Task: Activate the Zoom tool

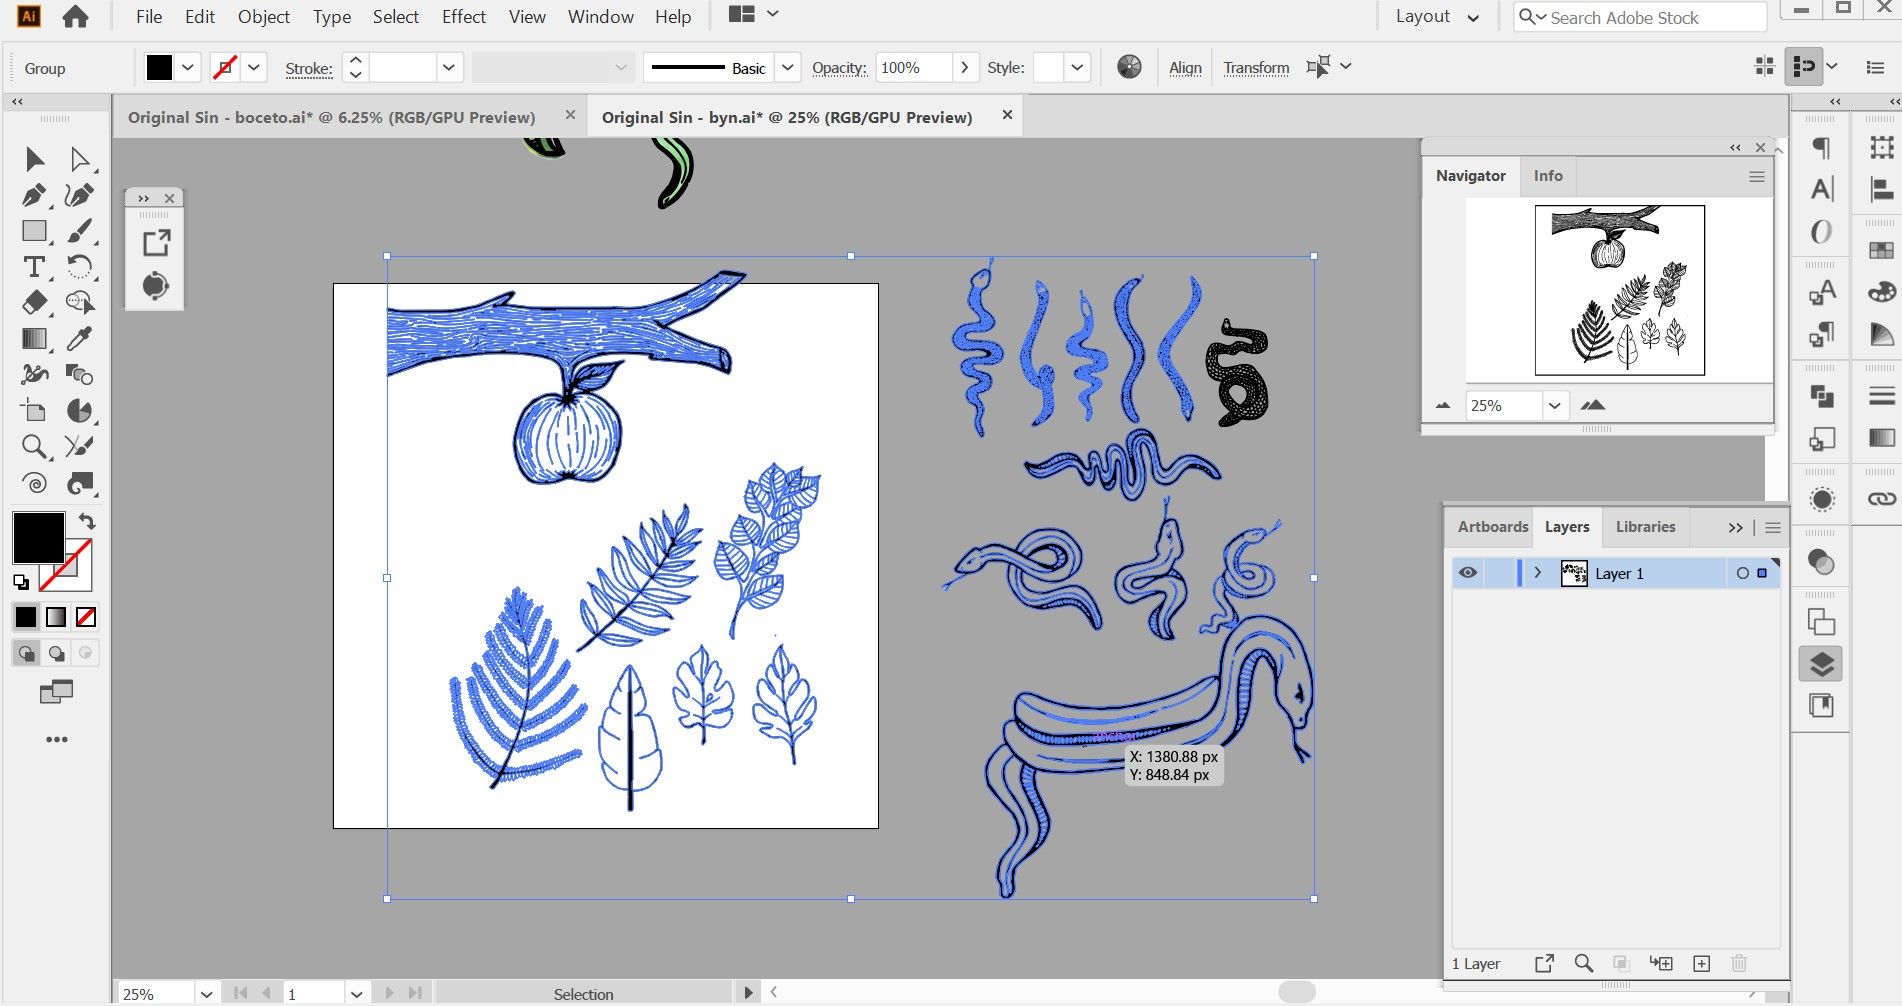Action: point(34,447)
